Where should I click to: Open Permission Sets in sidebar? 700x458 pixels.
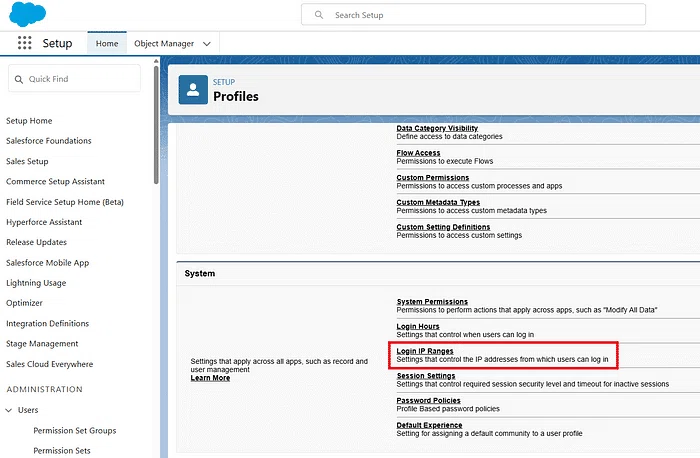[62, 450]
